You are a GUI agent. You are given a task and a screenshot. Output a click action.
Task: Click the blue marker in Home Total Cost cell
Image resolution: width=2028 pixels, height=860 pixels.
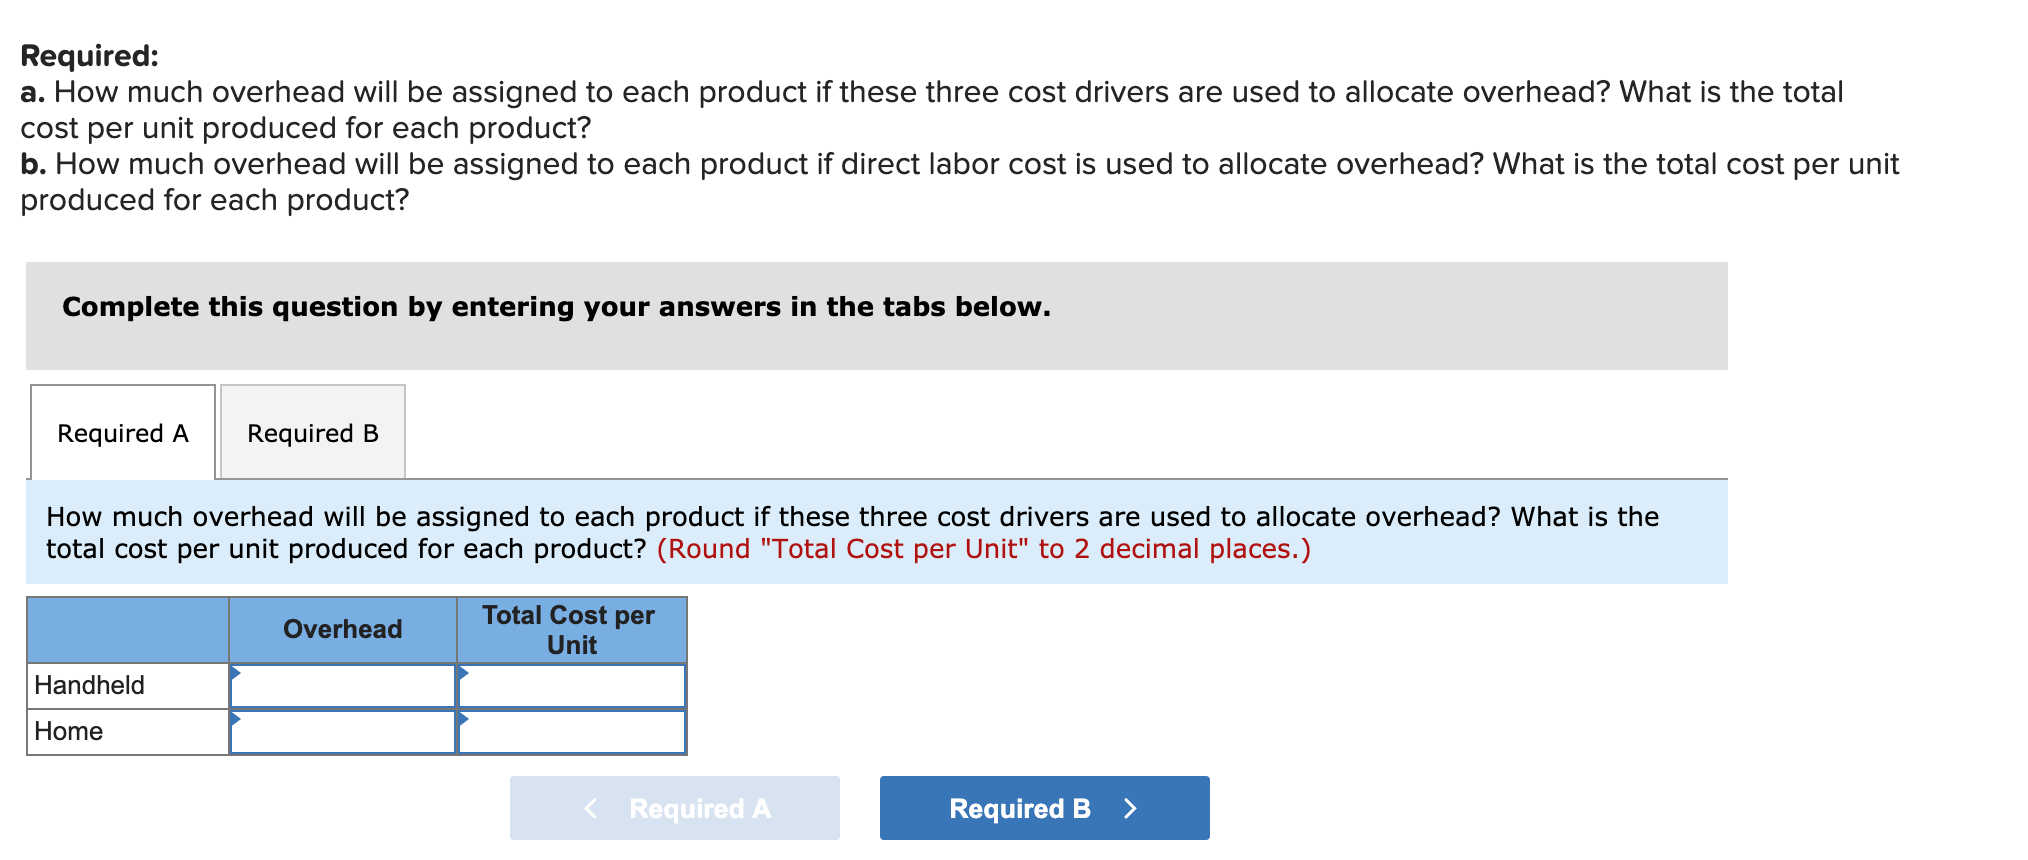pos(463,719)
